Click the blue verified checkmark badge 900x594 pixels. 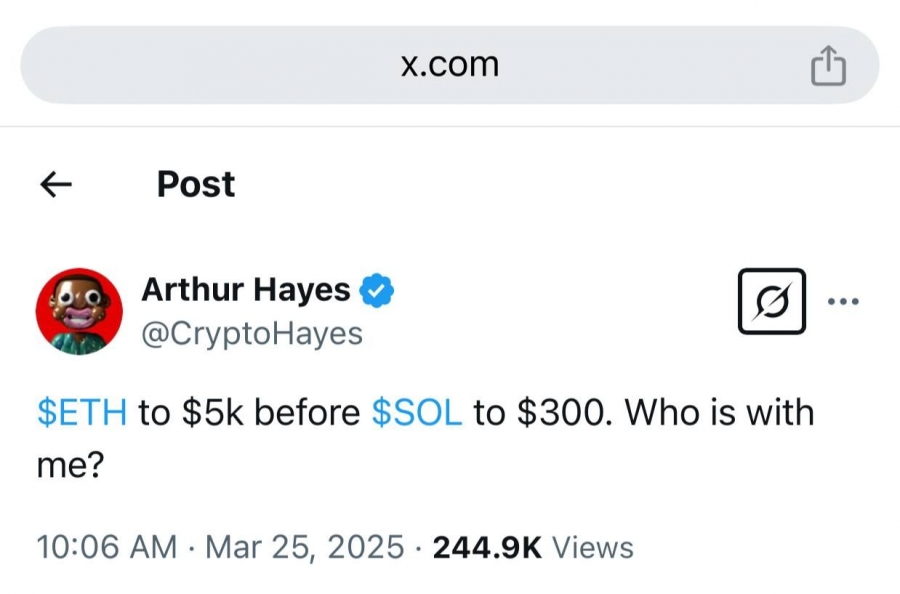click(377, 290)
